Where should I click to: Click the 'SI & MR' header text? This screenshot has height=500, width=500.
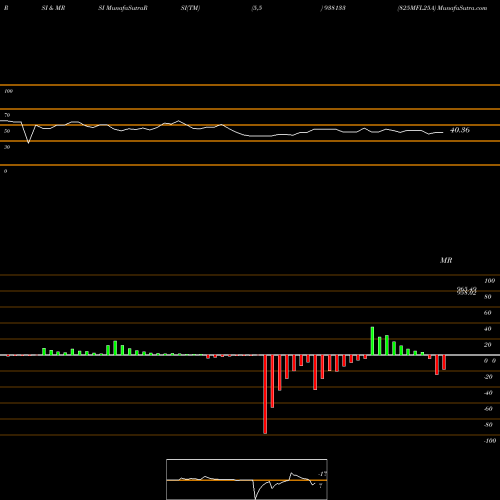[x=53, y=8]
